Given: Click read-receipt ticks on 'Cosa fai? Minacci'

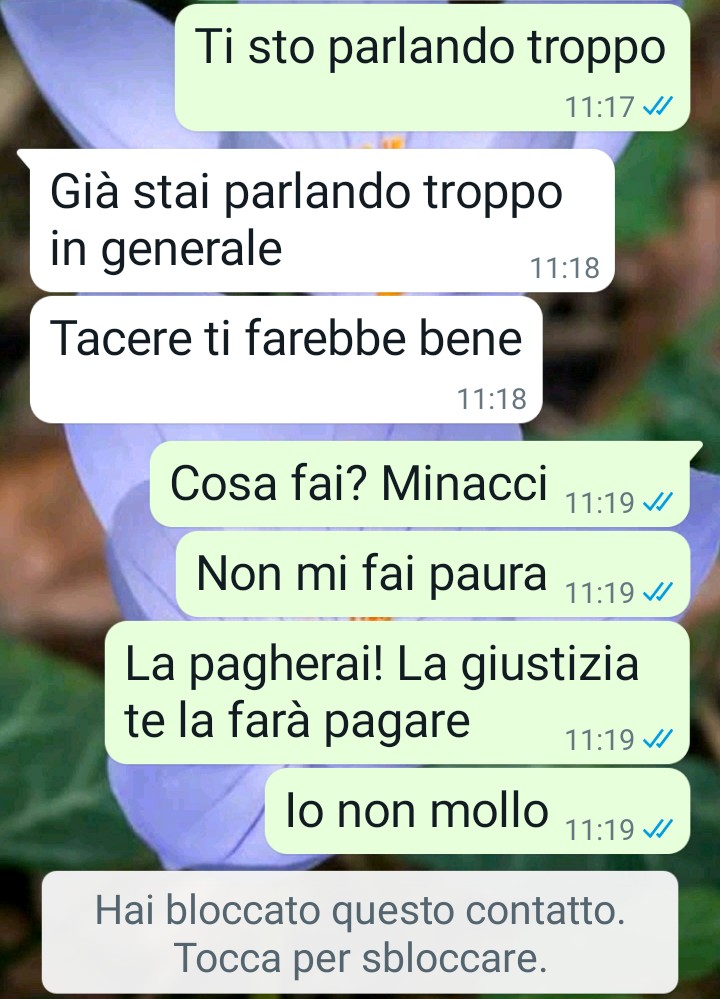Looking at the screenshot, I should (x=658, y=503).
